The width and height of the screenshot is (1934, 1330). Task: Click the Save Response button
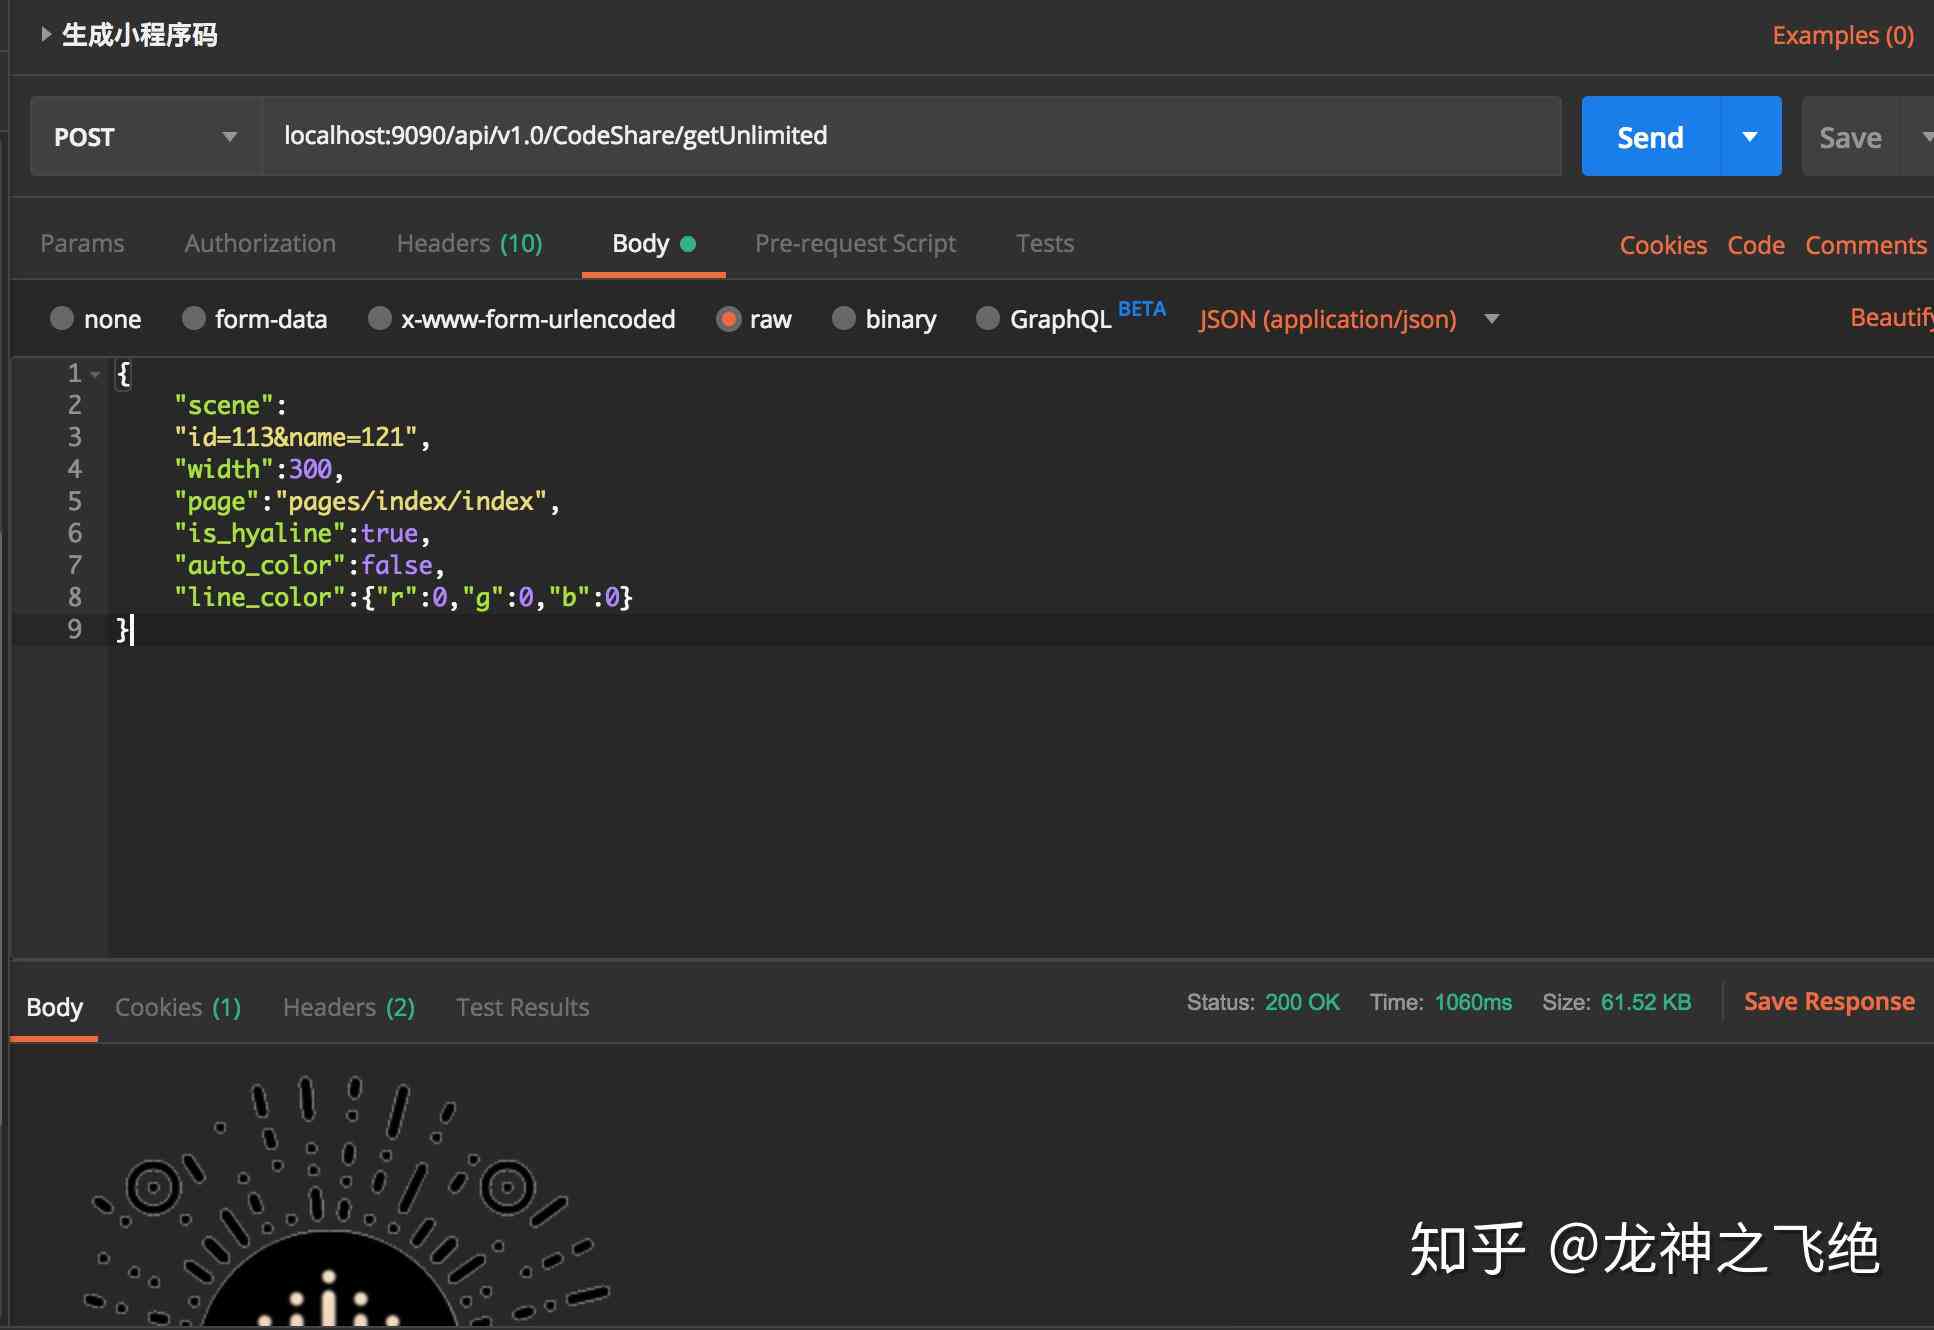coord(1830,1001)
